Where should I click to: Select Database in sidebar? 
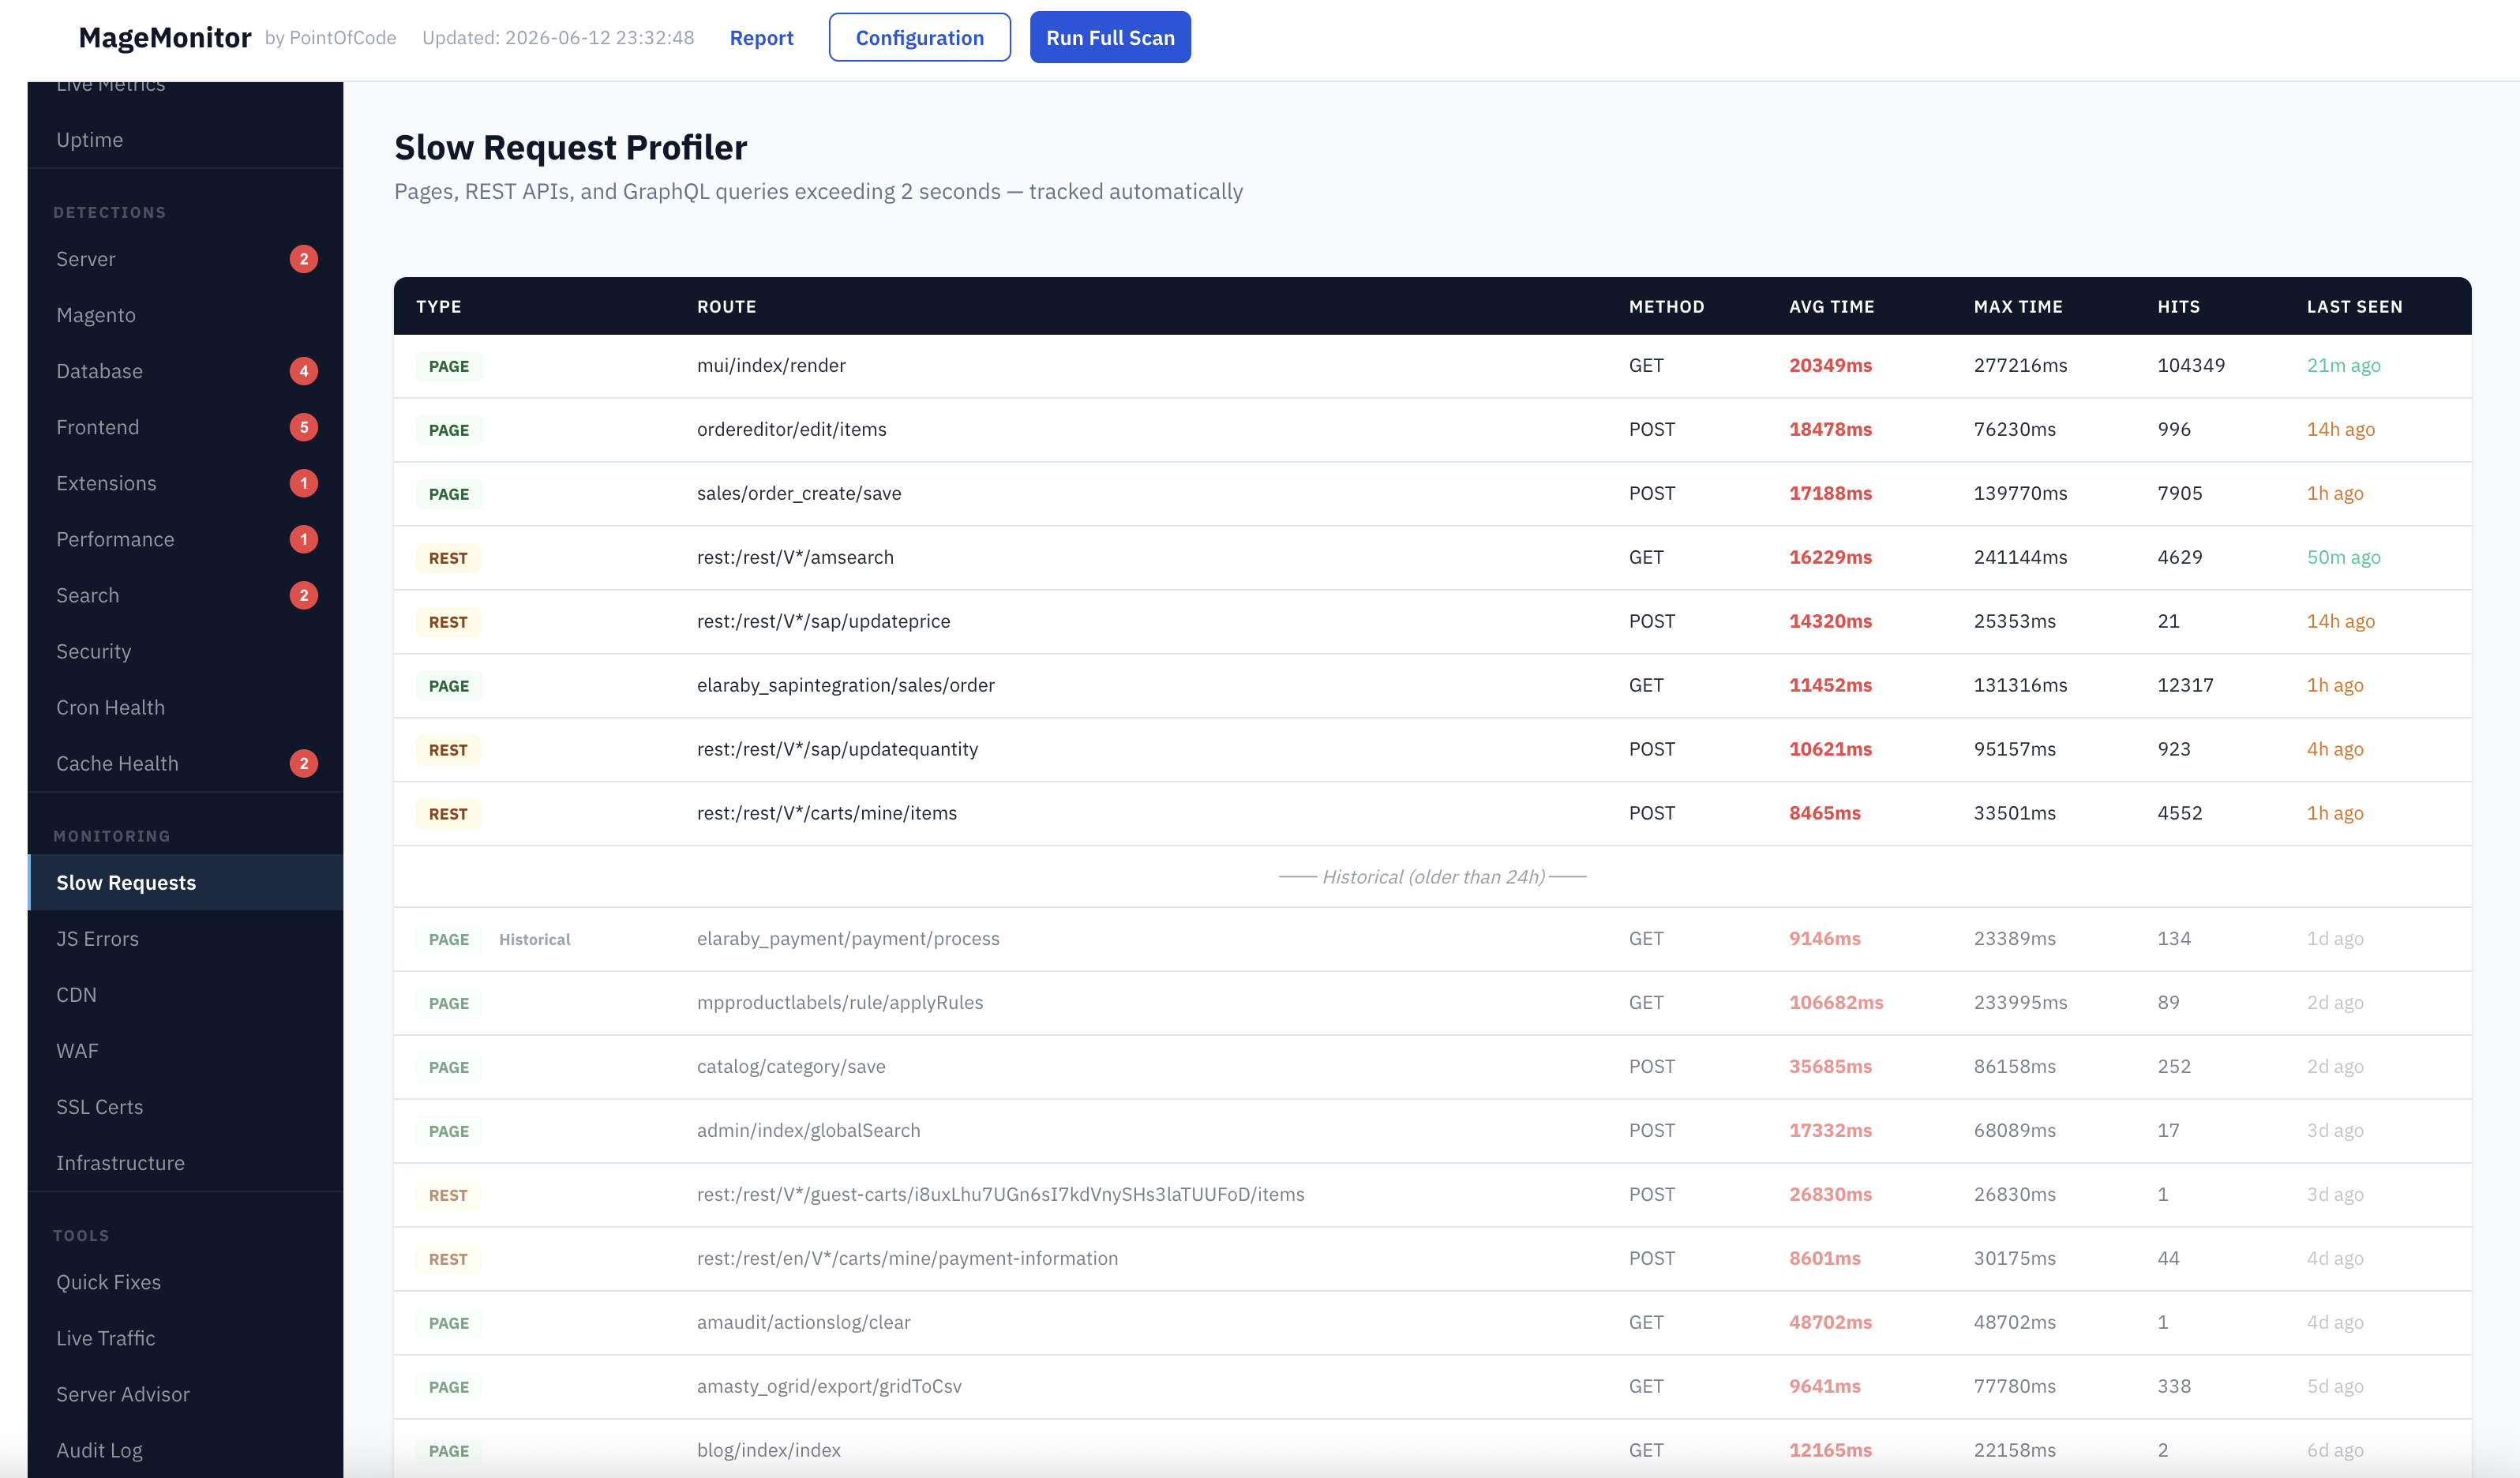click(x=186, y=371)
